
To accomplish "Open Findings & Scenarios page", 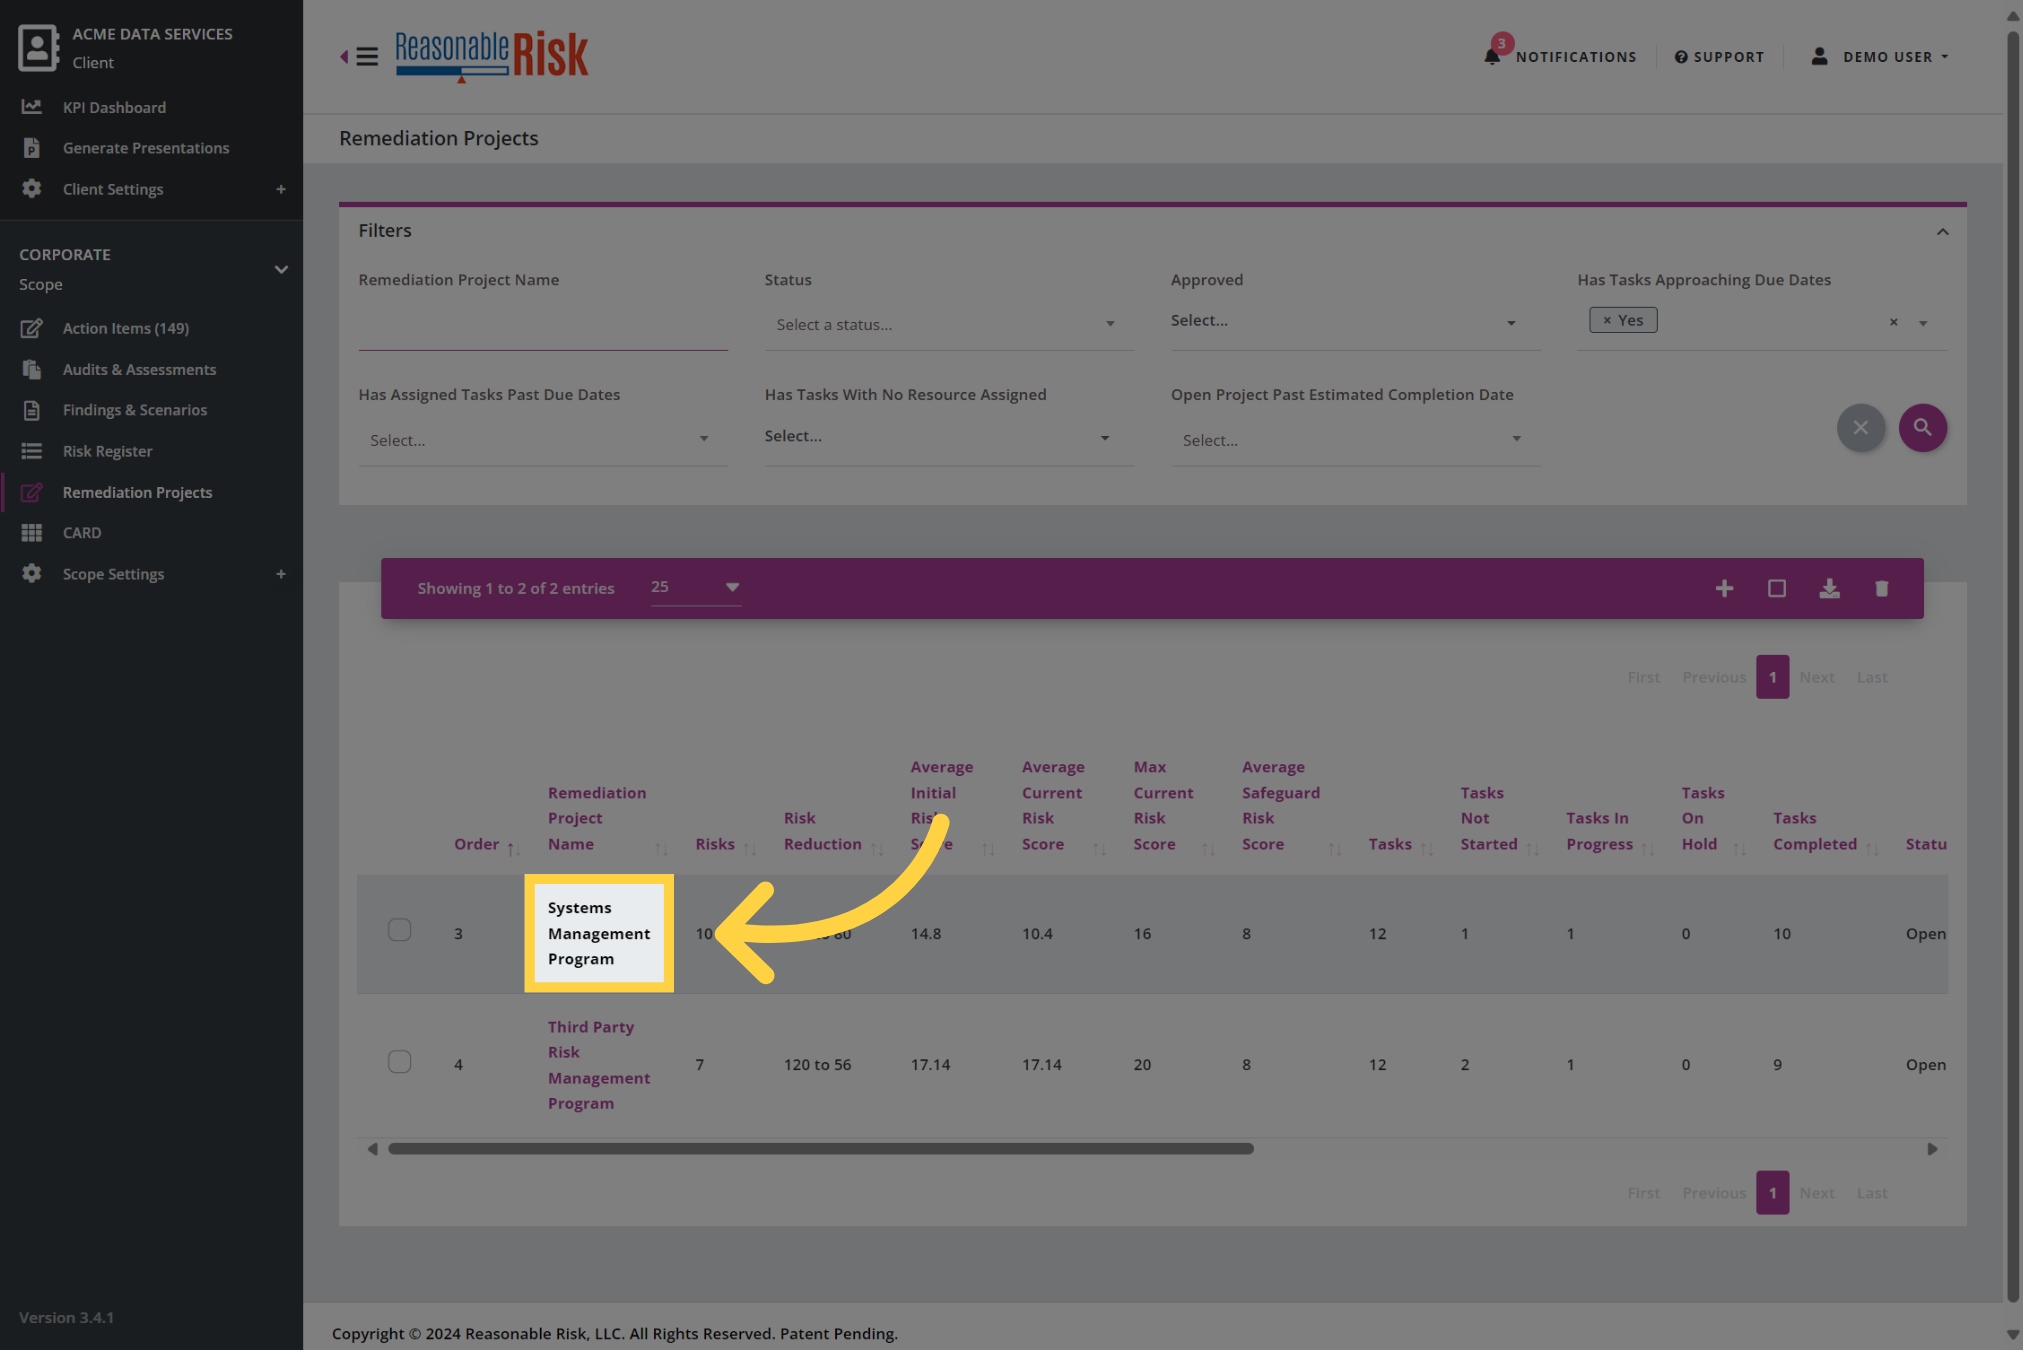I will [x=135, y=410].
